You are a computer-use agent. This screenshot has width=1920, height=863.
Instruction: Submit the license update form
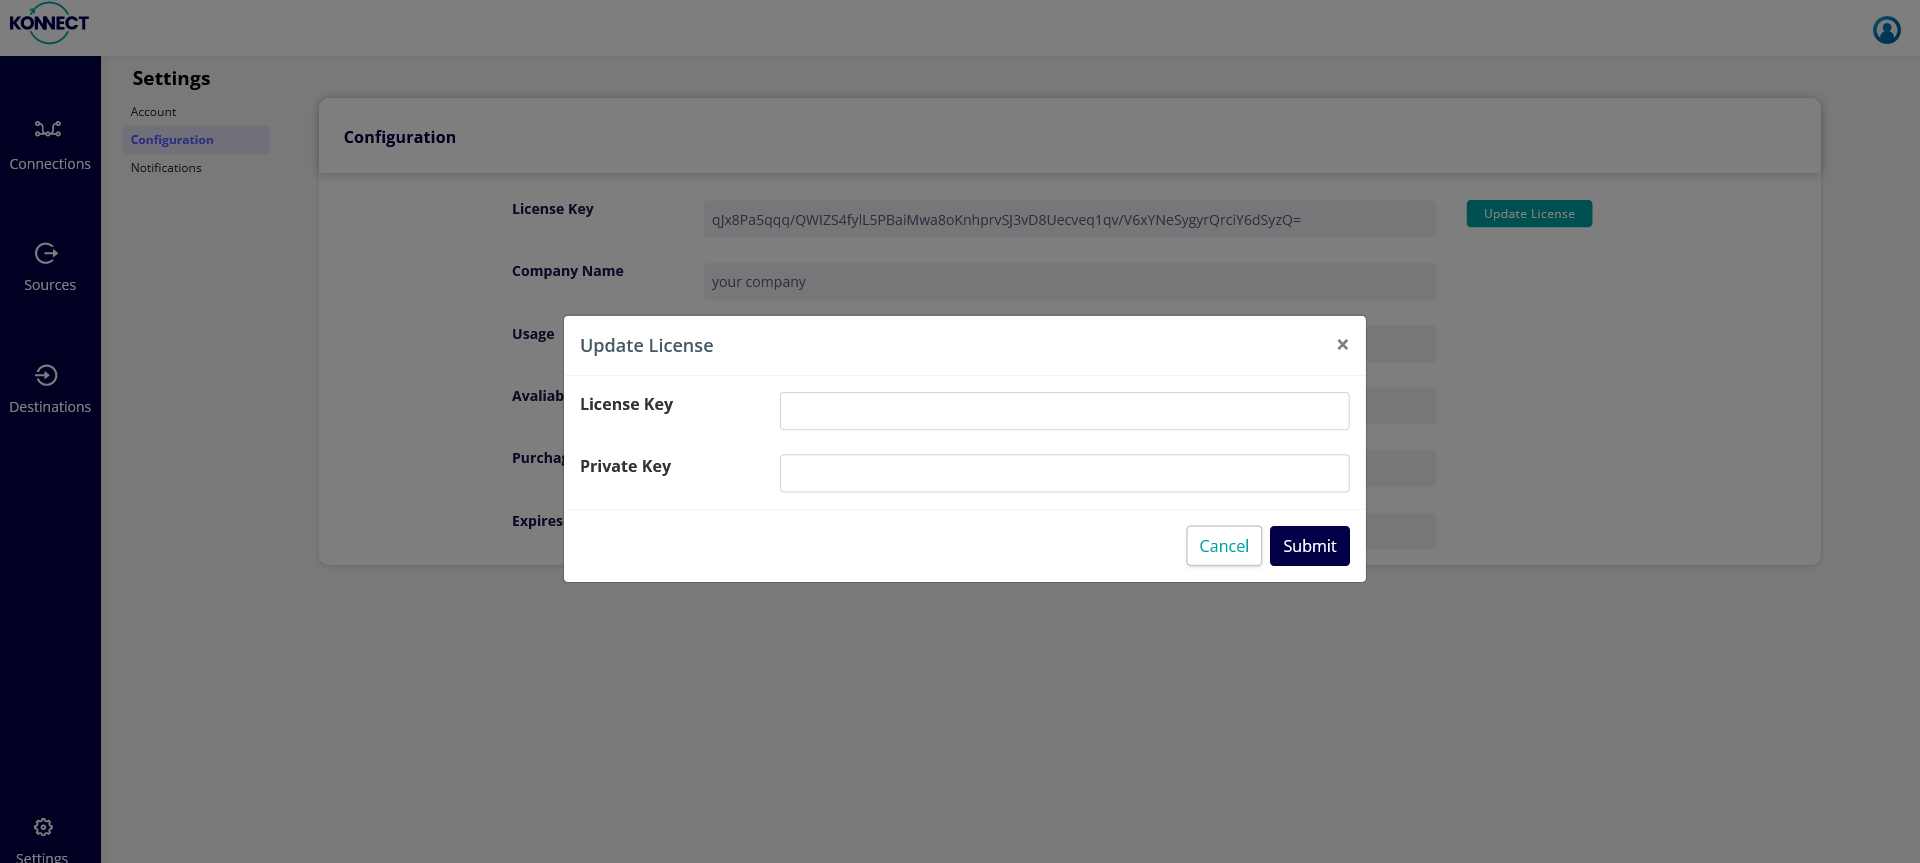click(x=1309, y=546)
